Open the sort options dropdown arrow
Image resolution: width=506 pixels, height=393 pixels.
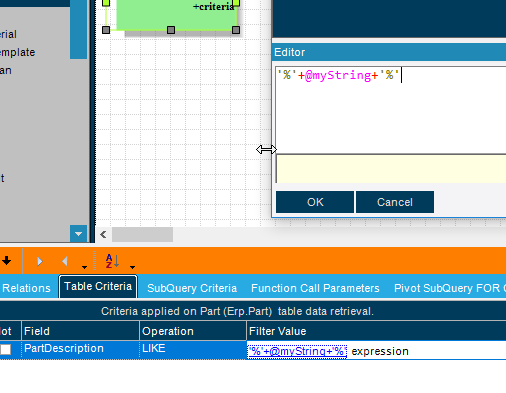(132, 267)
